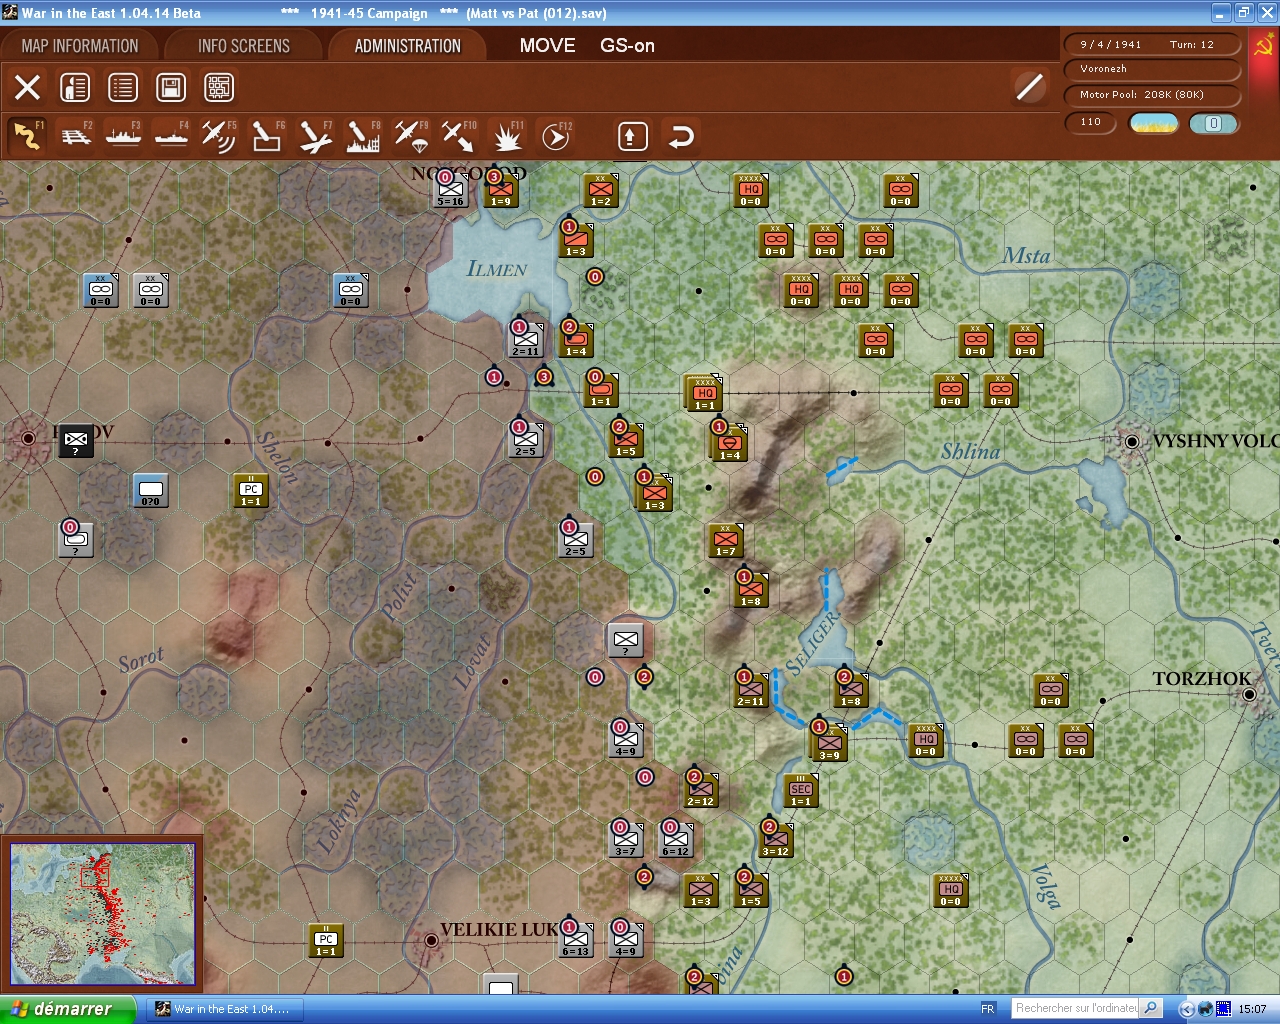Select the 1=7 Soviet unit counter
The height and width of the screenshot is (1024, 1280).
726,540
